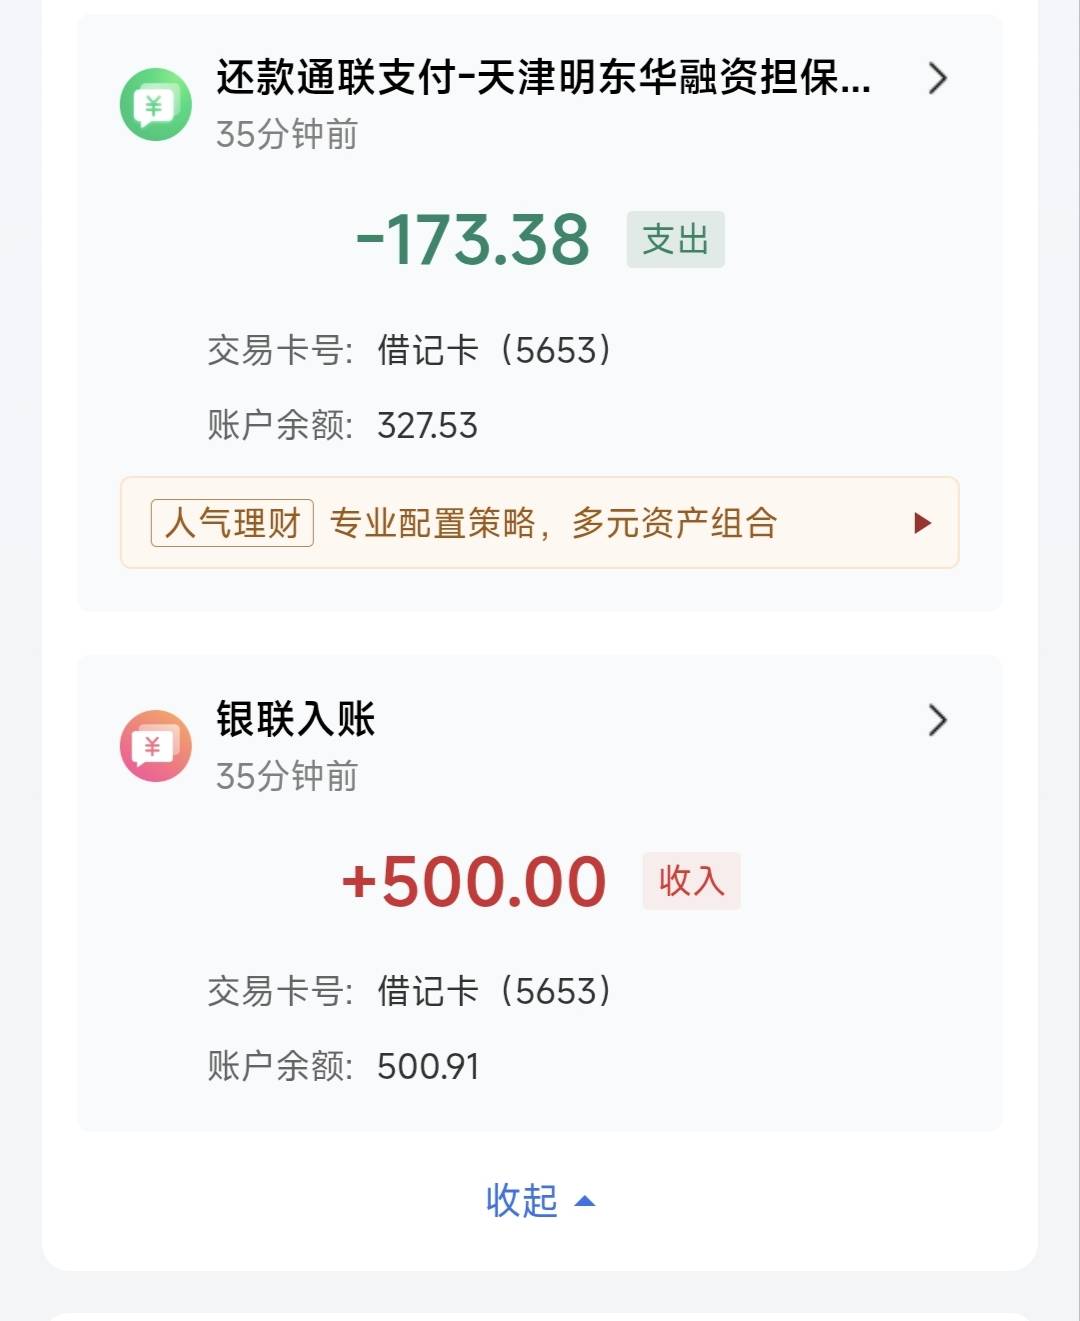Tap the red 收入 tag
Image resolution: width=1080 pixels, height=1321 pixels.
[691, 881]
